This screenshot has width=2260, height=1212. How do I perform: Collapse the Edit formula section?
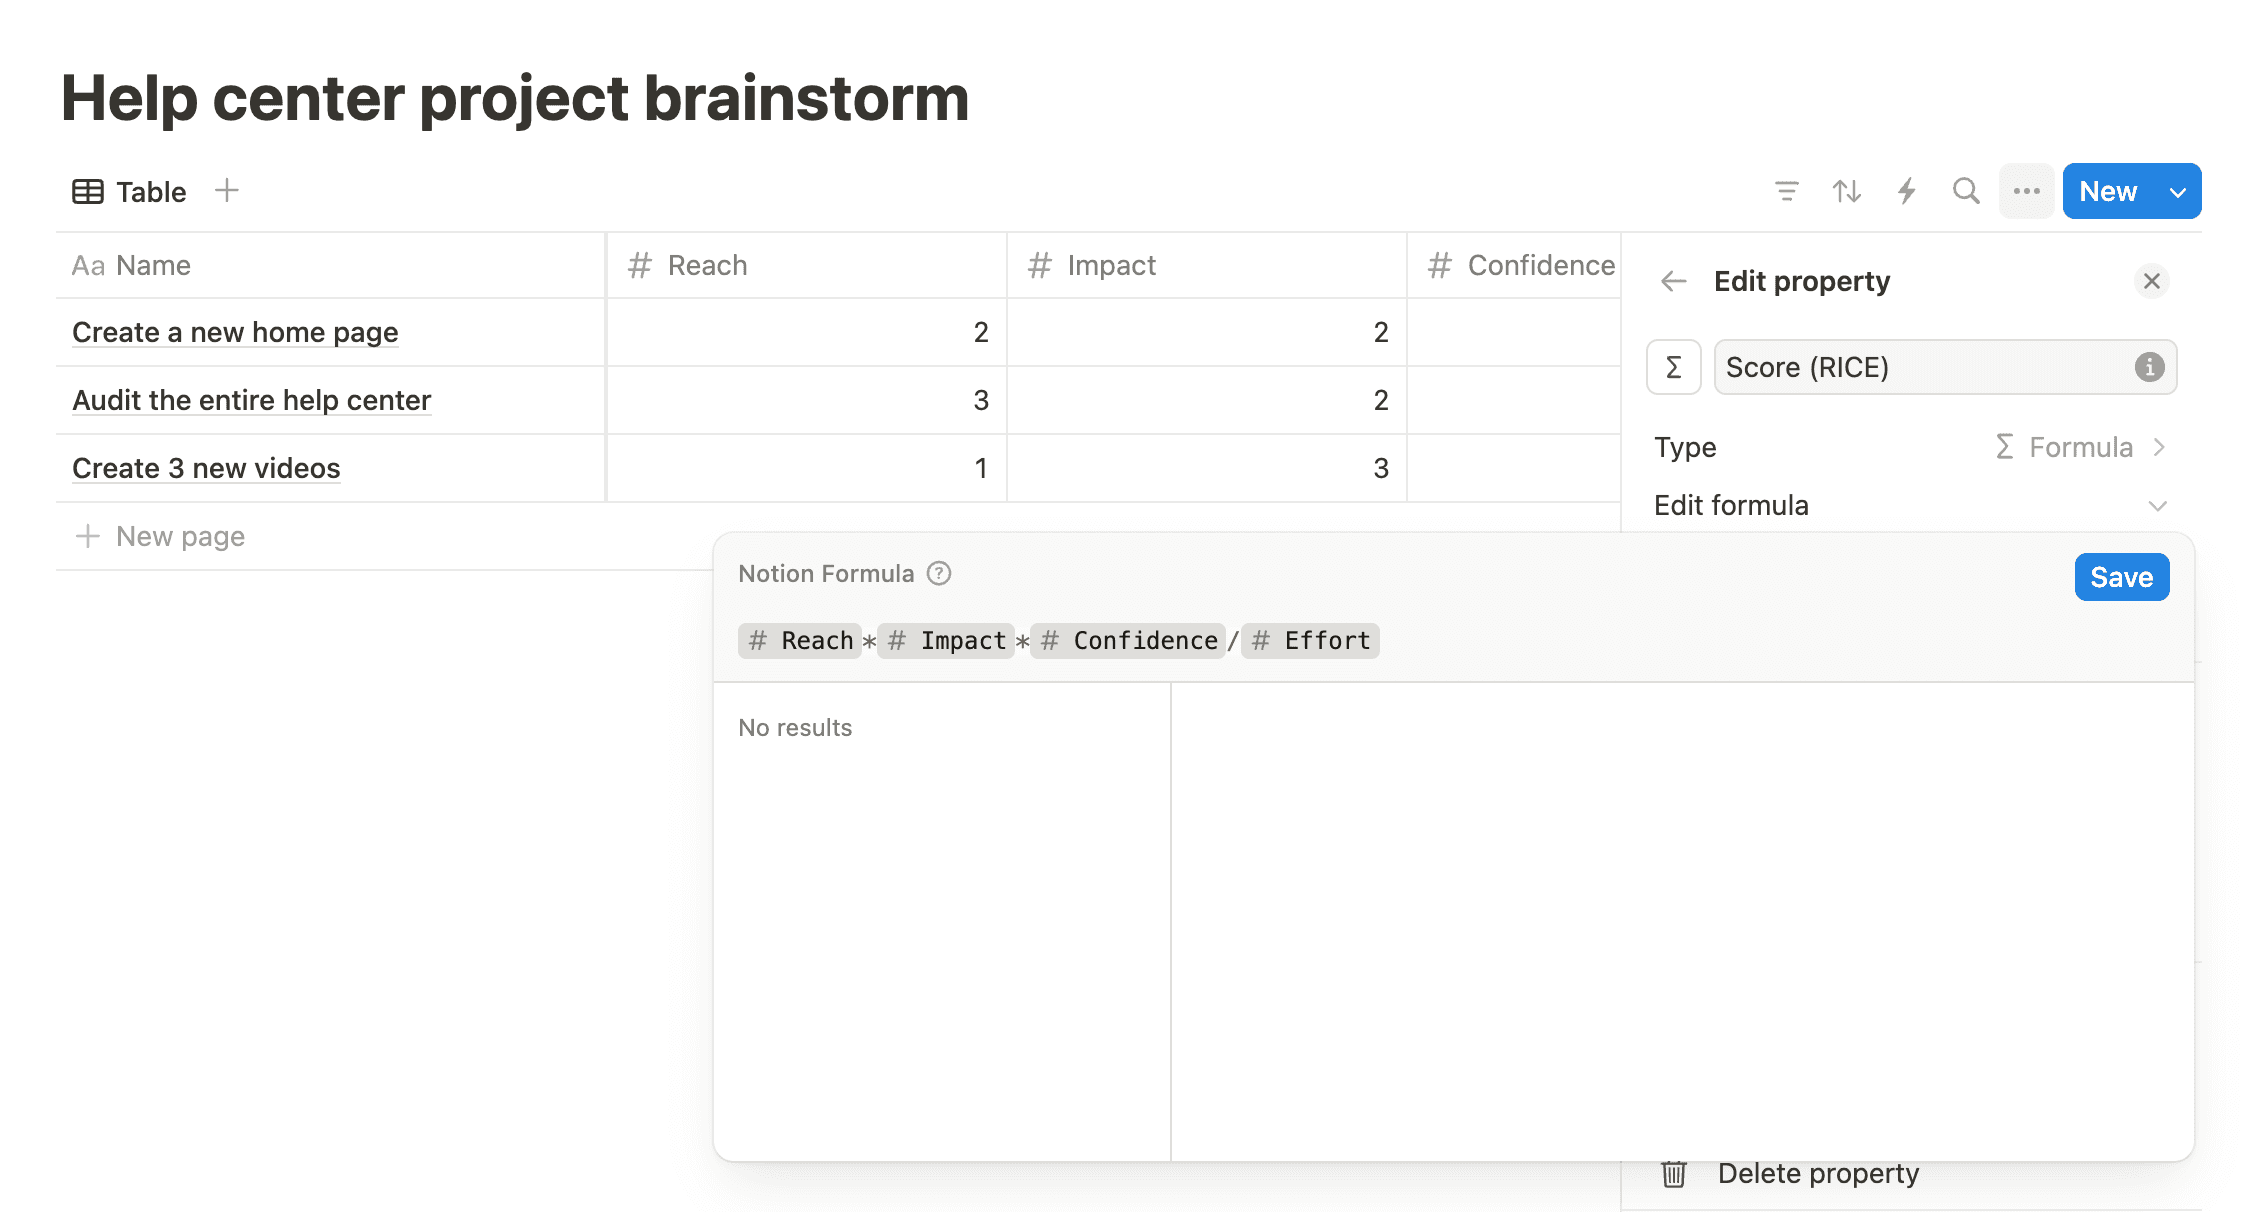tap(2157, 506)
